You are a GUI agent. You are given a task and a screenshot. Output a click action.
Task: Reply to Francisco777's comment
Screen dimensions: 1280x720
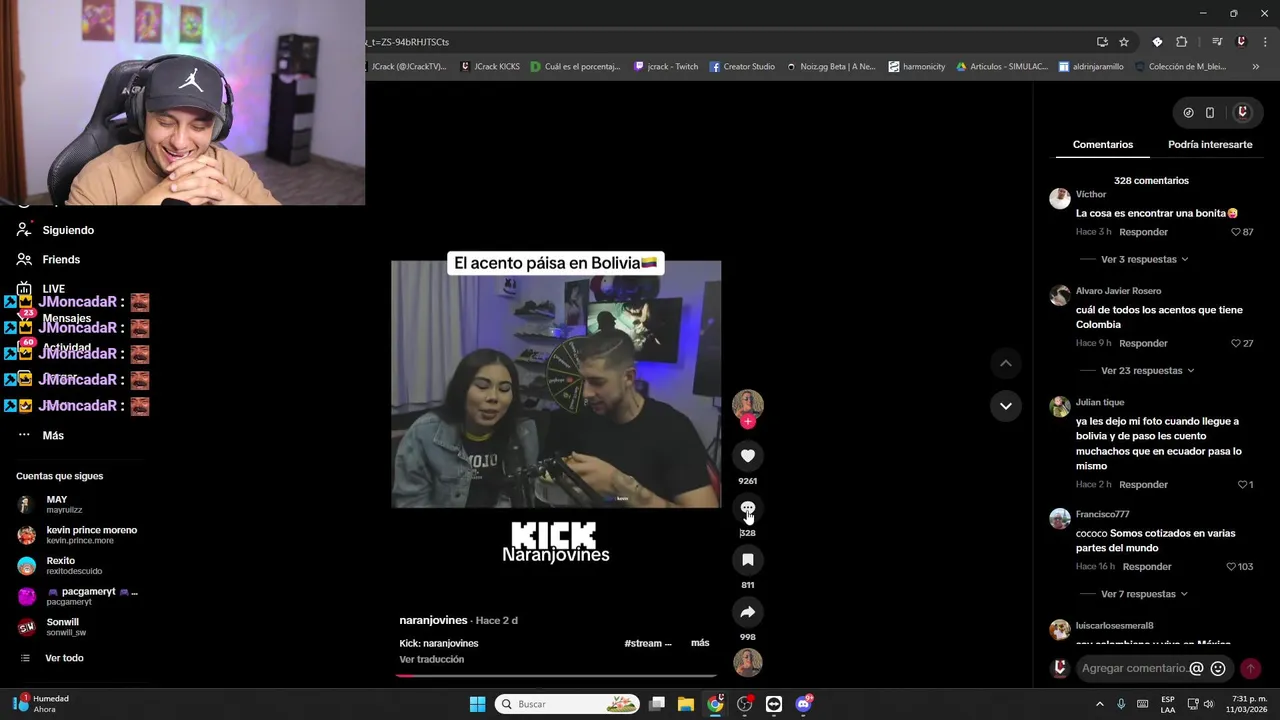coord(1146,567)
